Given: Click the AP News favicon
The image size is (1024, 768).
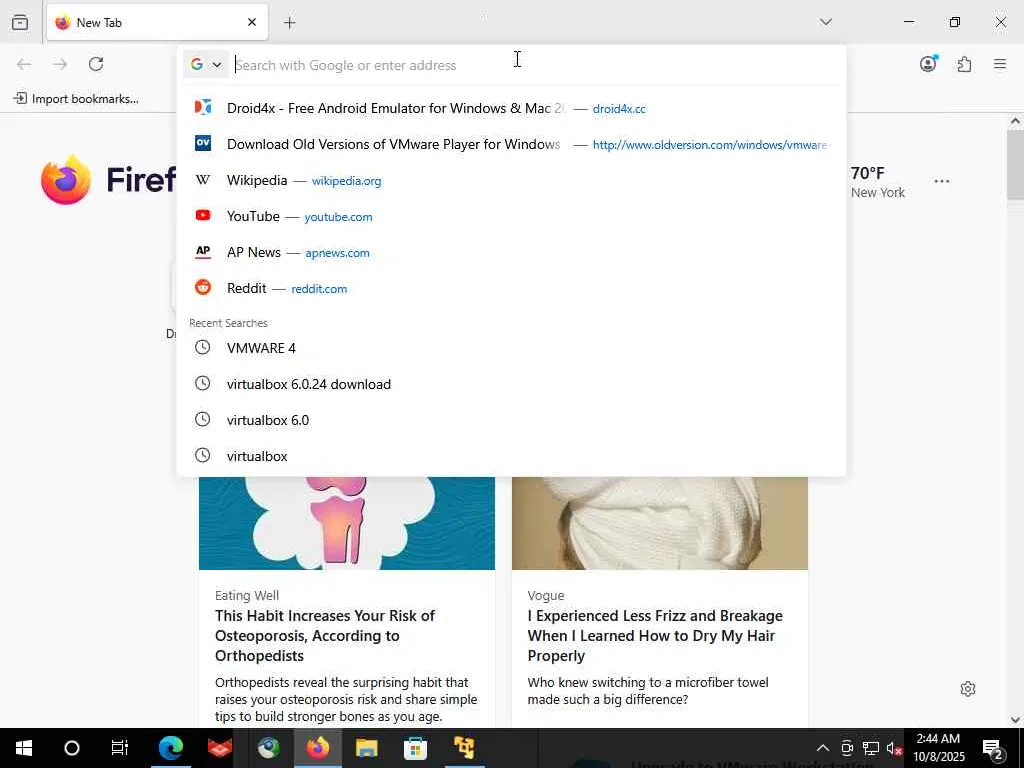Looking at the screenshot, I should [203, 251].
